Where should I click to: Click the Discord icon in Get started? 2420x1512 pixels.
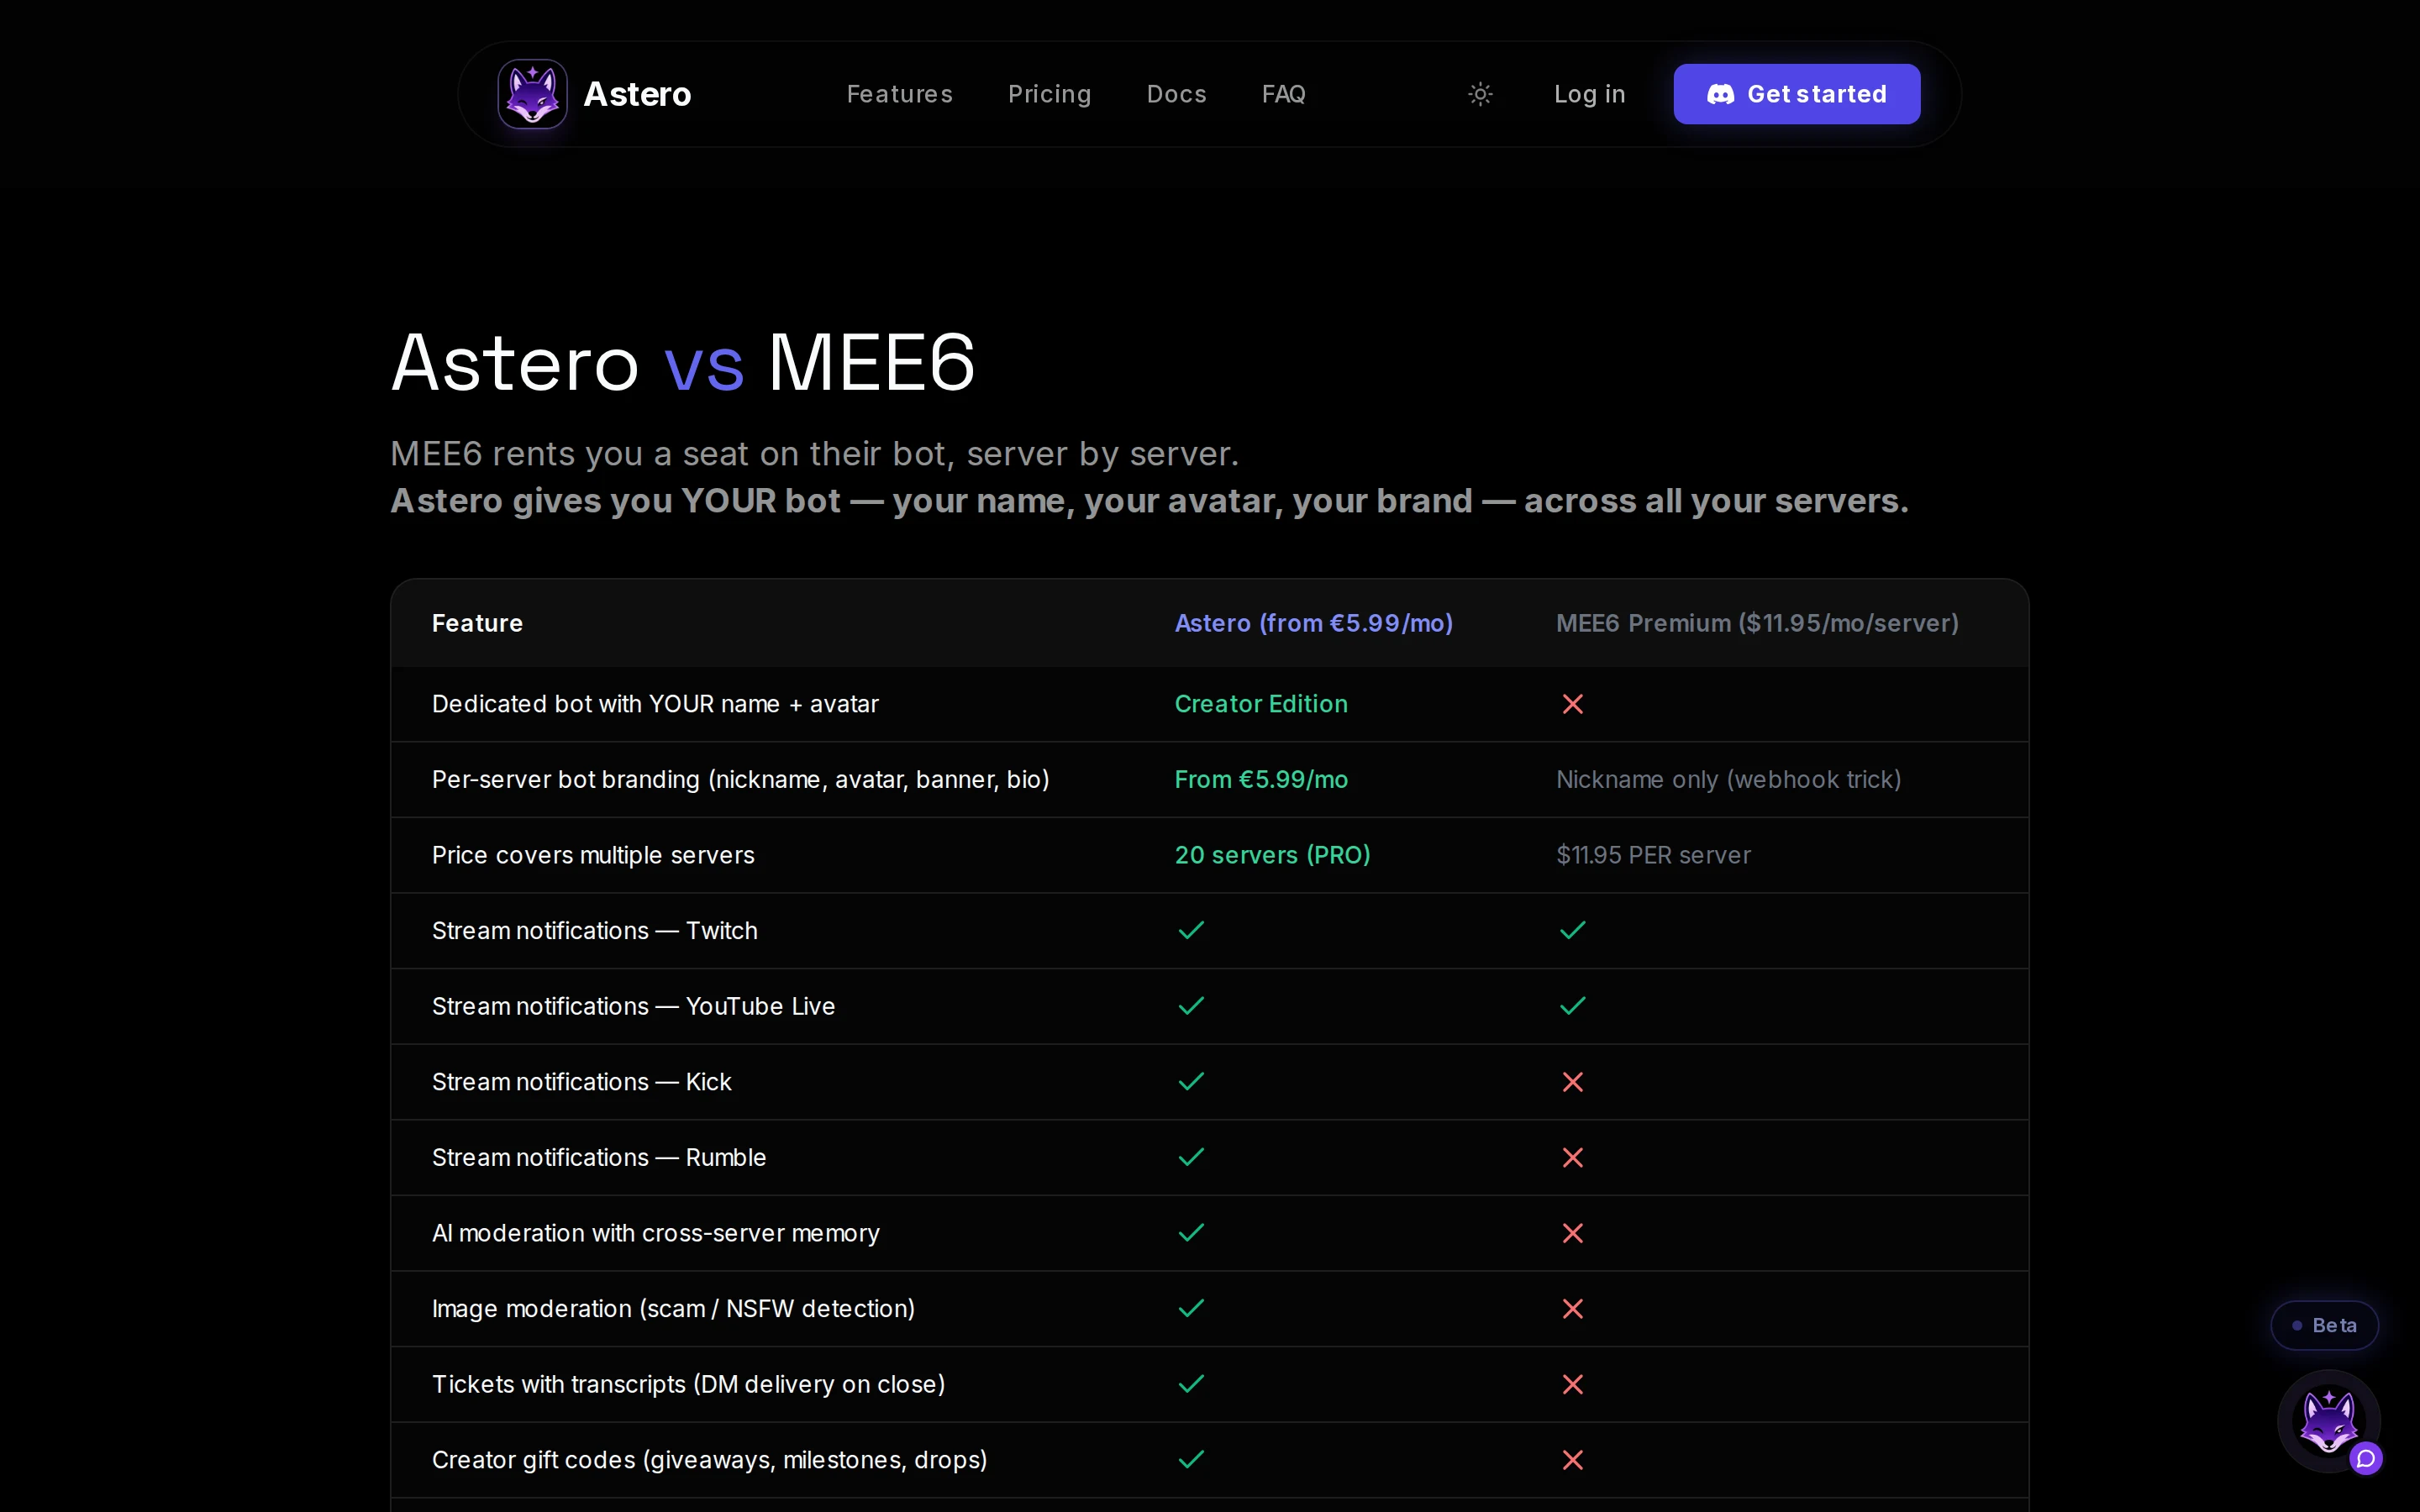(x=1720, y=94)
